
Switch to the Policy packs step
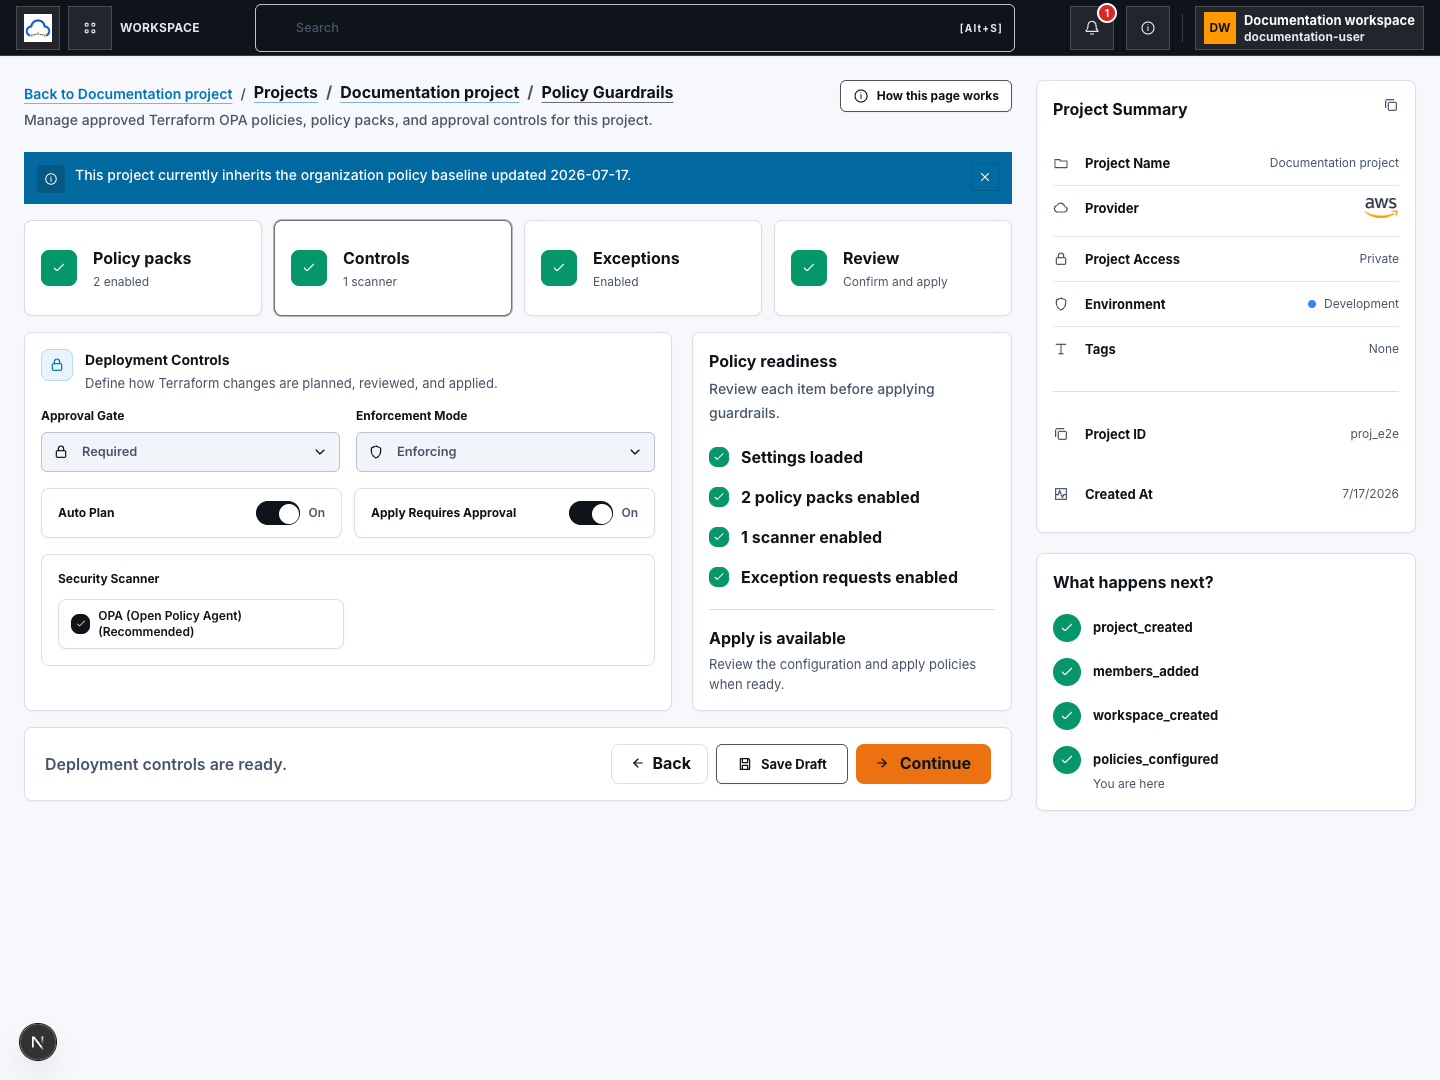[x=143, y=268]
